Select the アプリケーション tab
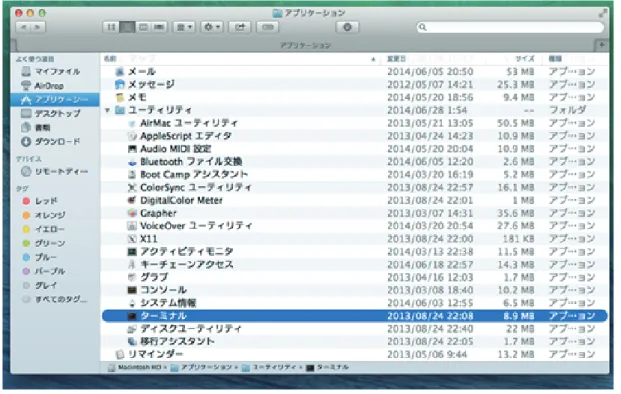 pyautogui.click(x=305, y=45)
